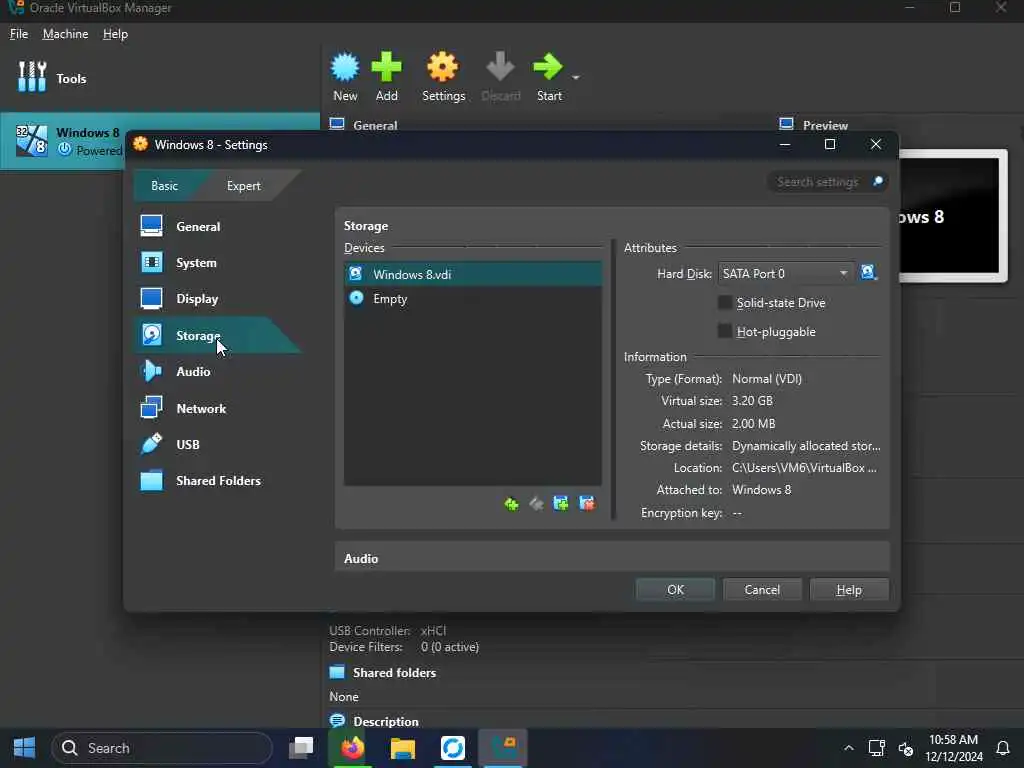Click the Shared folders header in Manager
Screen dimensions: 1024x768
(394, 673)
